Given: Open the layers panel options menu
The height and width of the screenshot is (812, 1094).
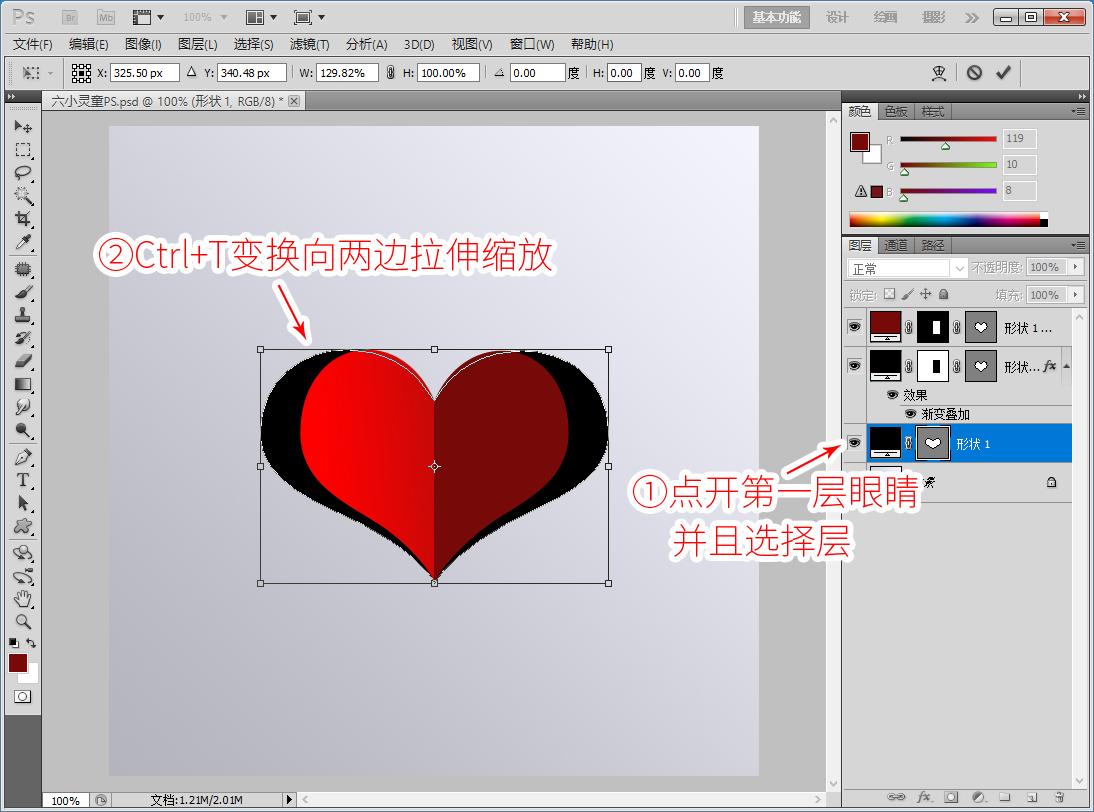Looking at the screenshot, I should (x=1078, y=246).
